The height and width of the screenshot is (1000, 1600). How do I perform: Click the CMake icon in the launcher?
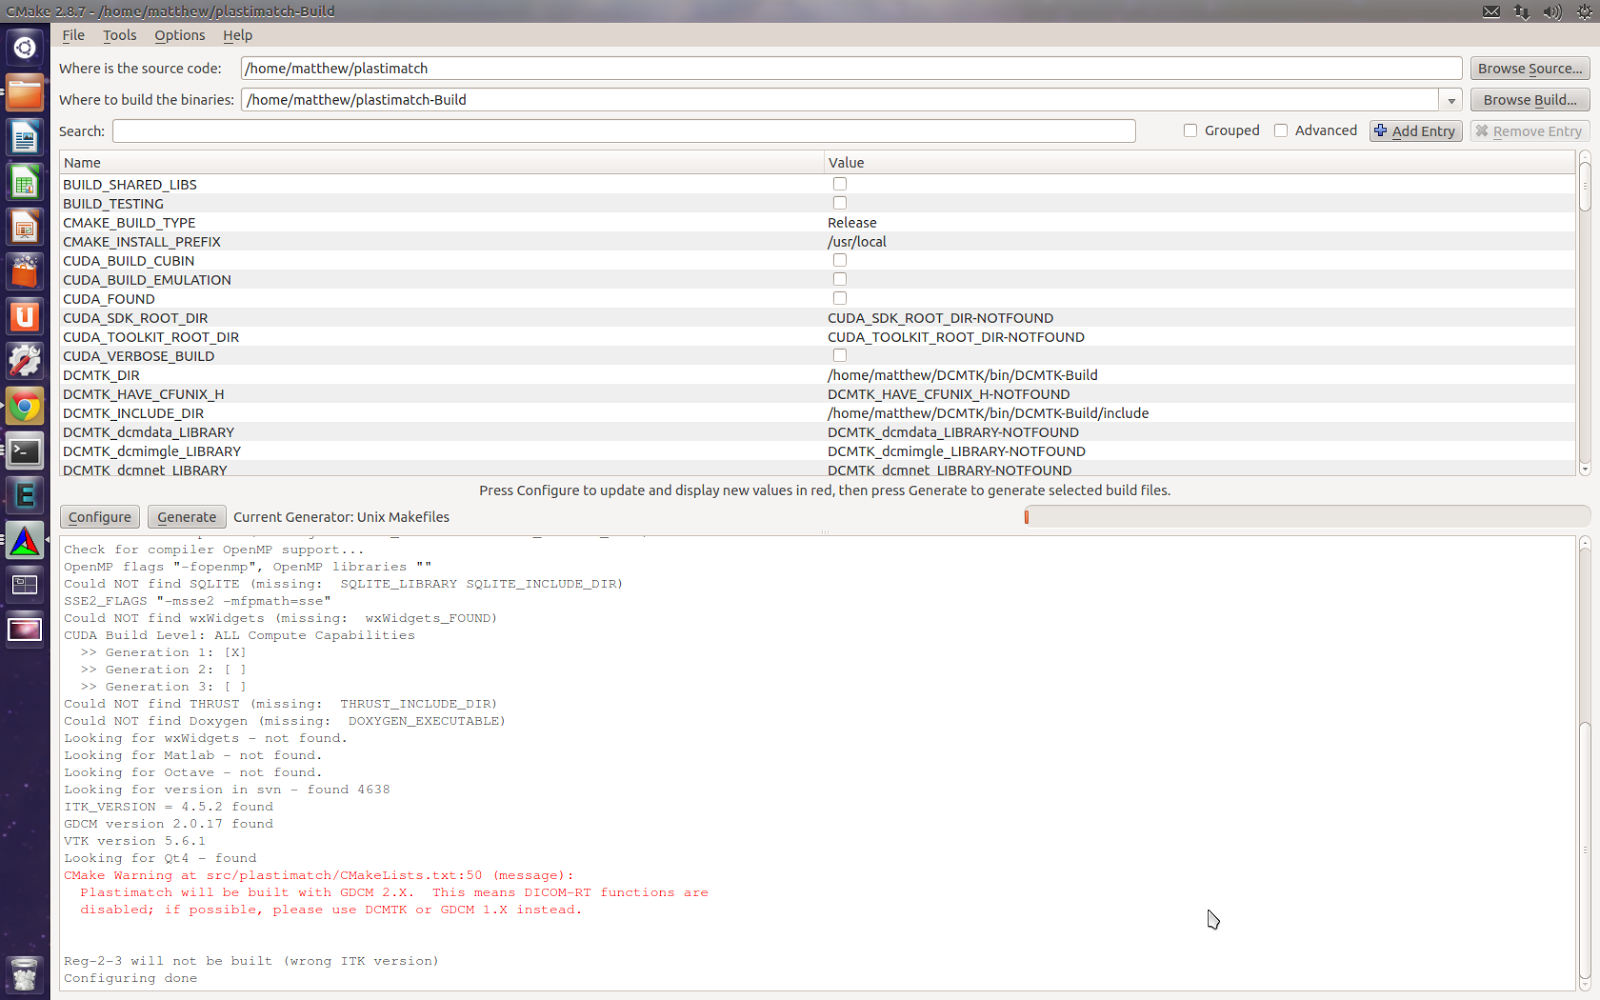point(25,541)
